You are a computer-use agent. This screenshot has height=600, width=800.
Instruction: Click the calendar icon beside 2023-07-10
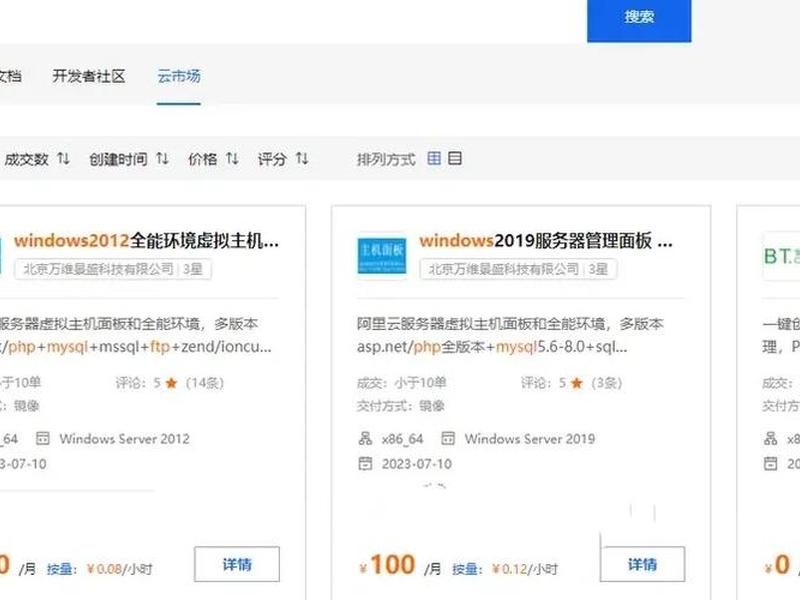[365, 463]
